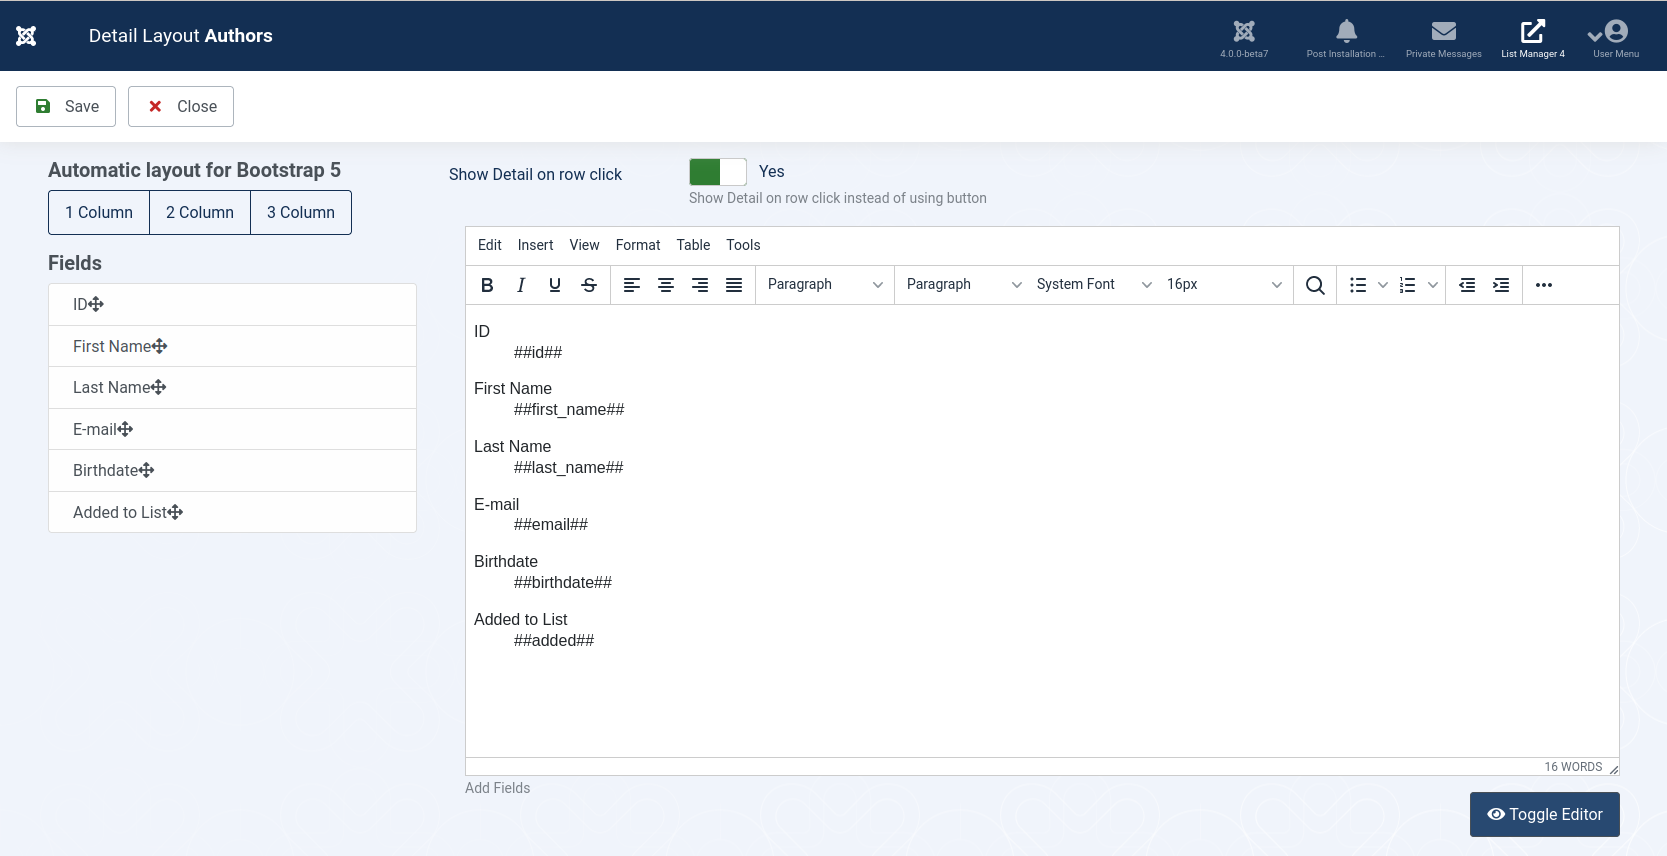This screenshot has width=1667, height=856.
Task: Expand bullet list style options arrow
Action: click(x=1383, y=285)
